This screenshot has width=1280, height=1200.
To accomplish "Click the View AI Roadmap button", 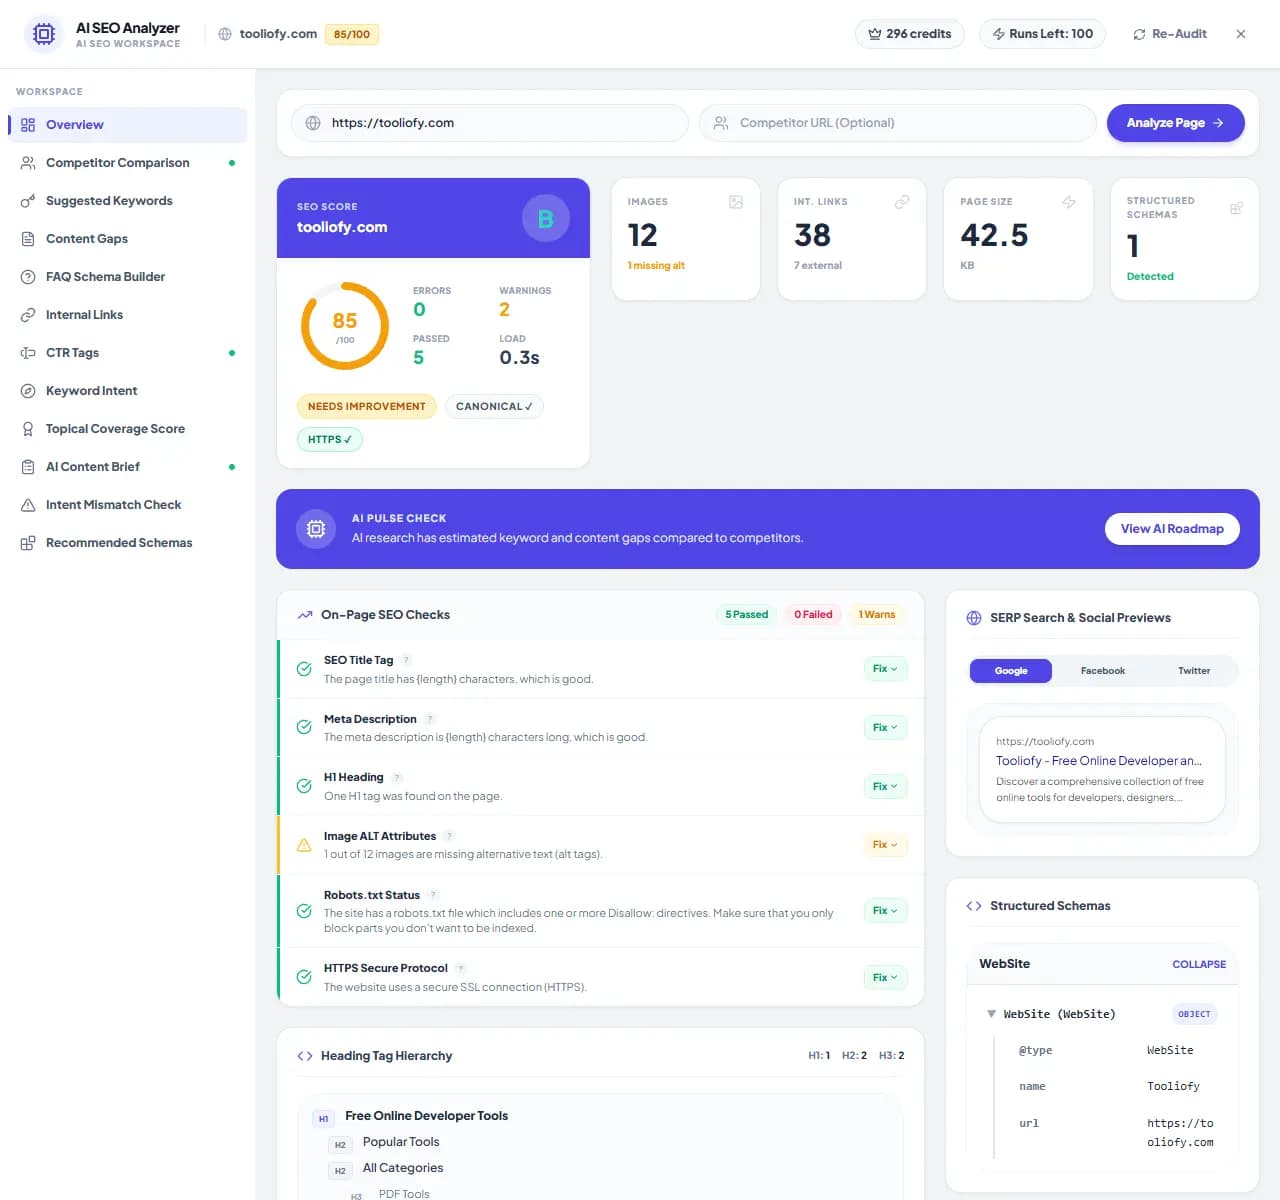I will tap(1172, 529).
